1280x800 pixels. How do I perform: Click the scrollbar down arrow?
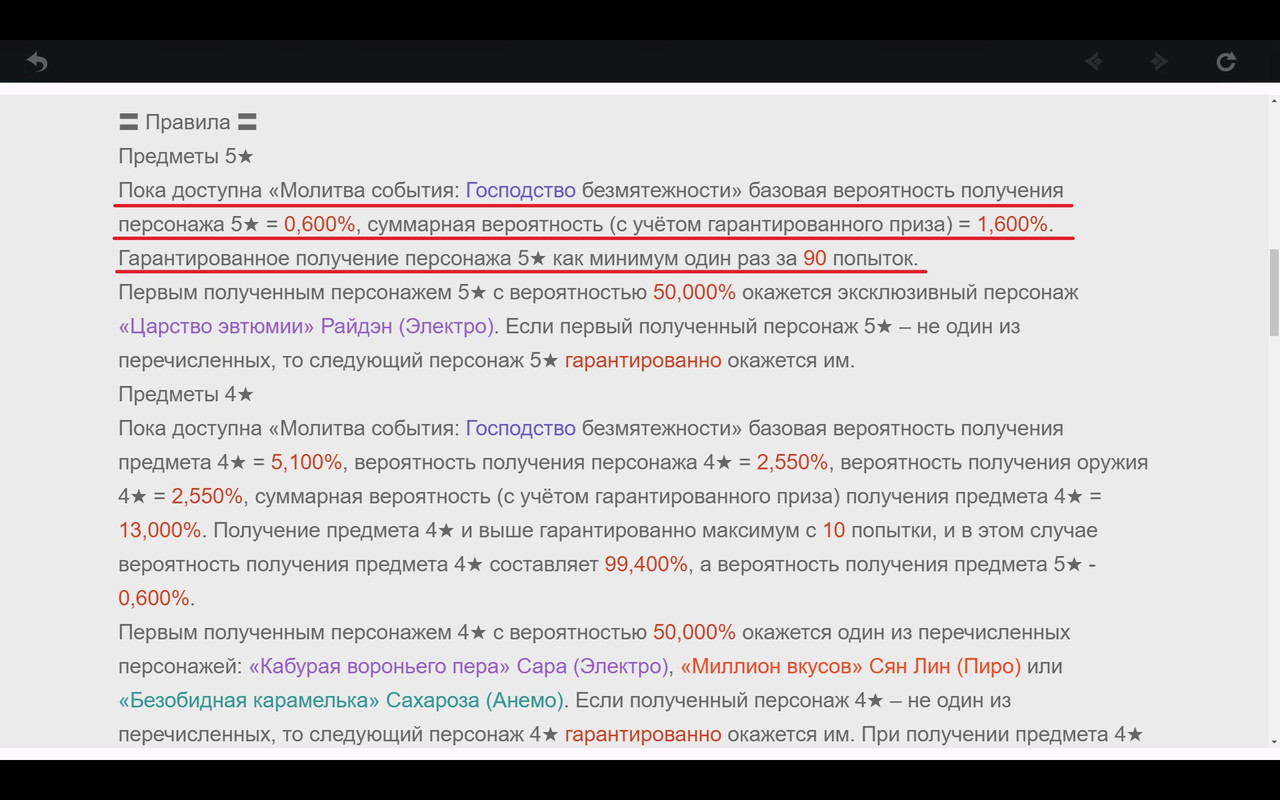point(1273,742)
